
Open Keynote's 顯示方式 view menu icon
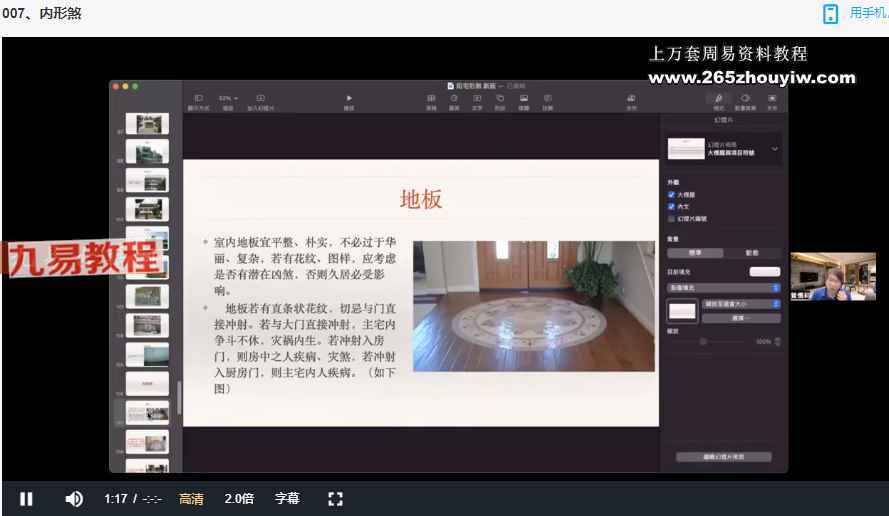(198, 99)
